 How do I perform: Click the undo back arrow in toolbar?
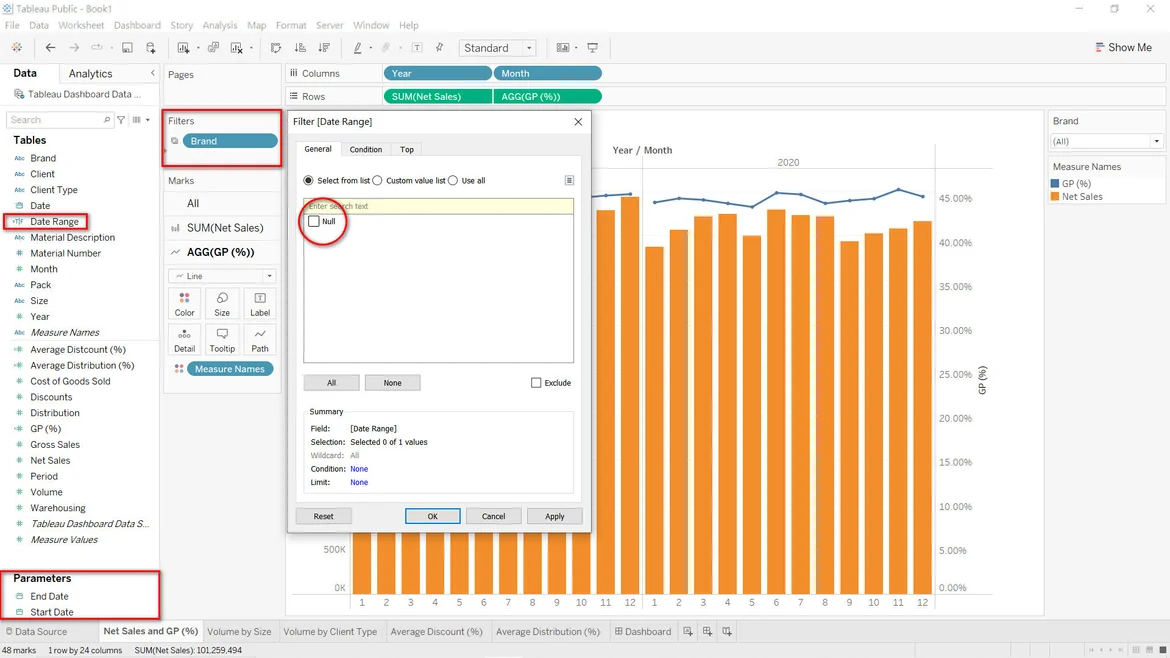(x=50, y=48)
